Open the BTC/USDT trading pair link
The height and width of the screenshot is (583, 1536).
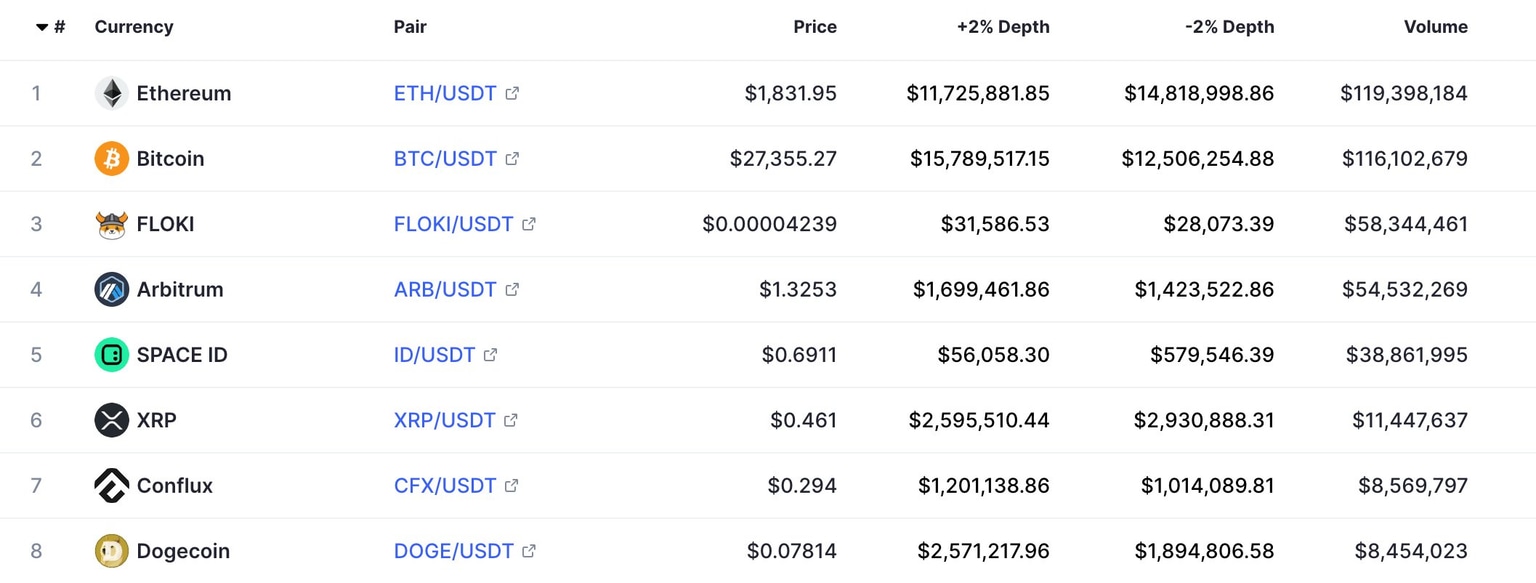click(445, 158)
